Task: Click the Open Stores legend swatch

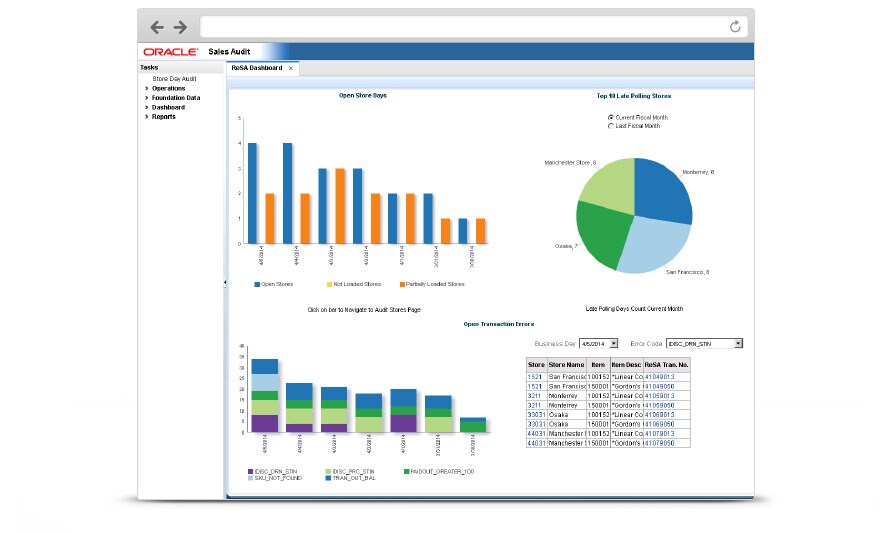Action: [257, 284]
